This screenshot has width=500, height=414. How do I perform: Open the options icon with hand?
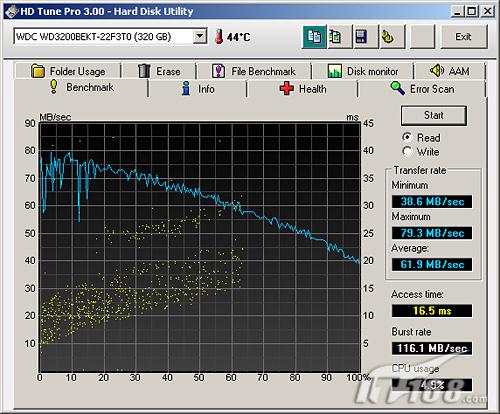click(392, 36)
